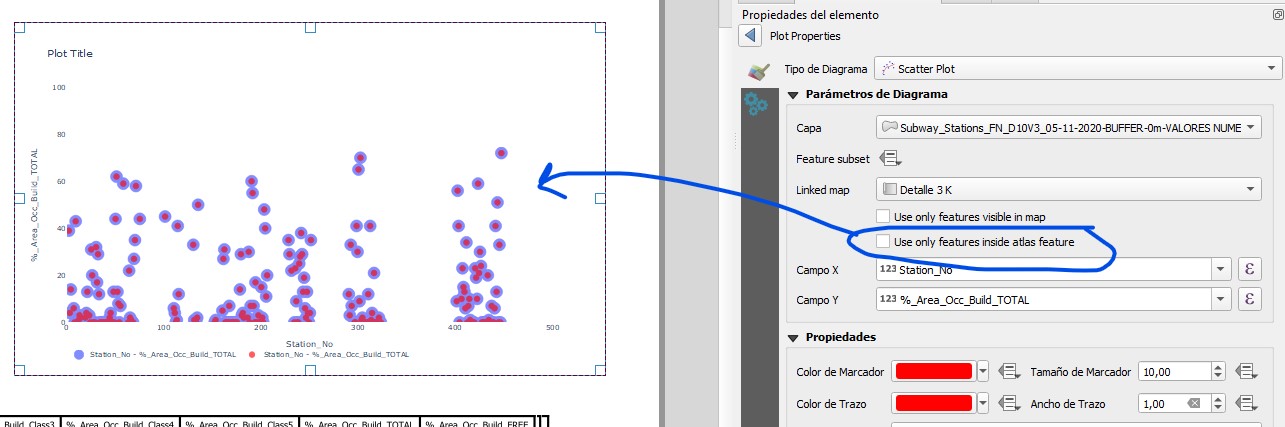Click table header %_Area_Occ_Build_FREE

click(478, 424)
